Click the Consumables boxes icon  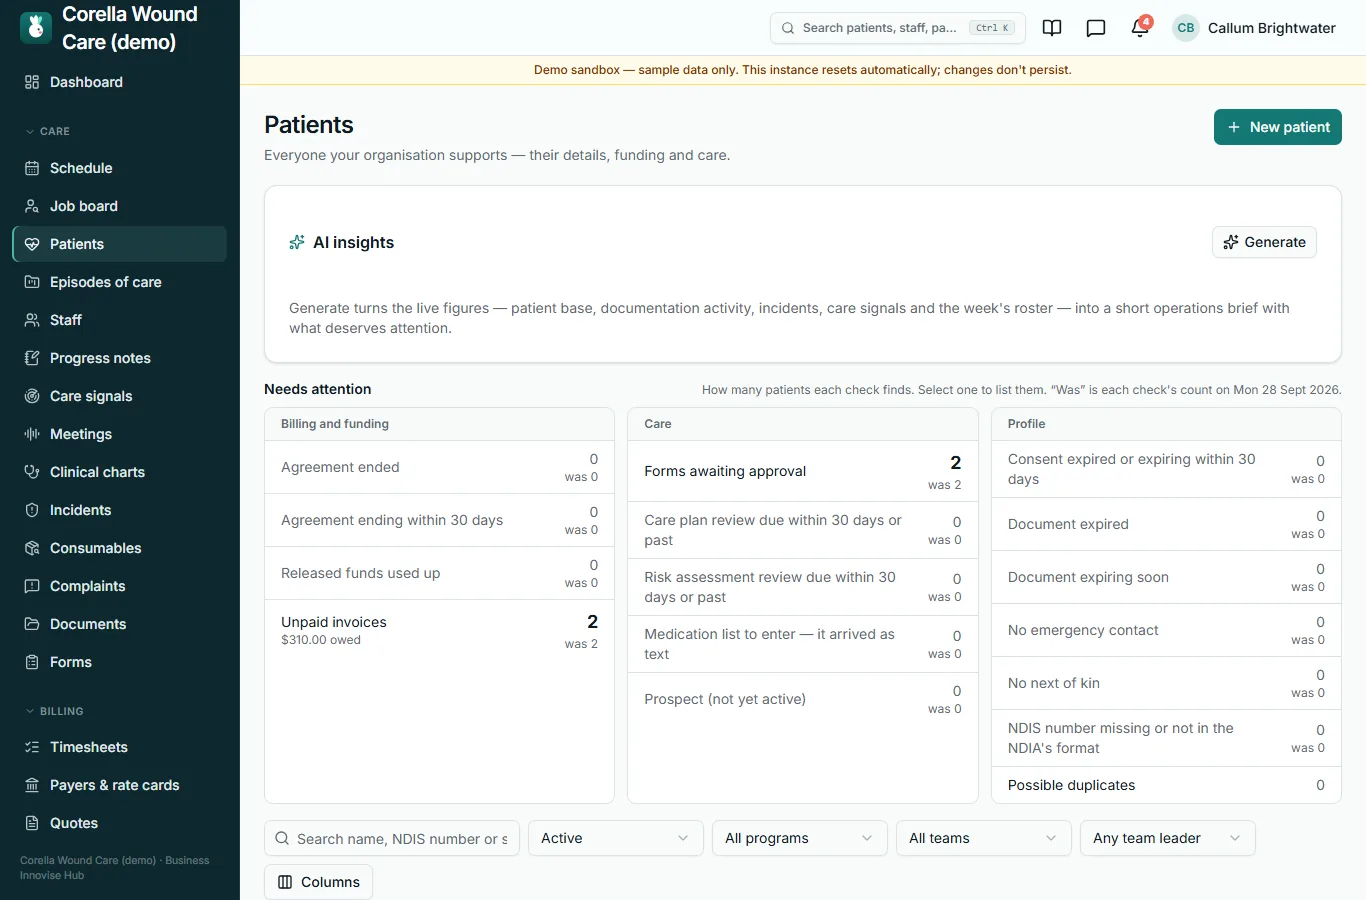[32, 548]
